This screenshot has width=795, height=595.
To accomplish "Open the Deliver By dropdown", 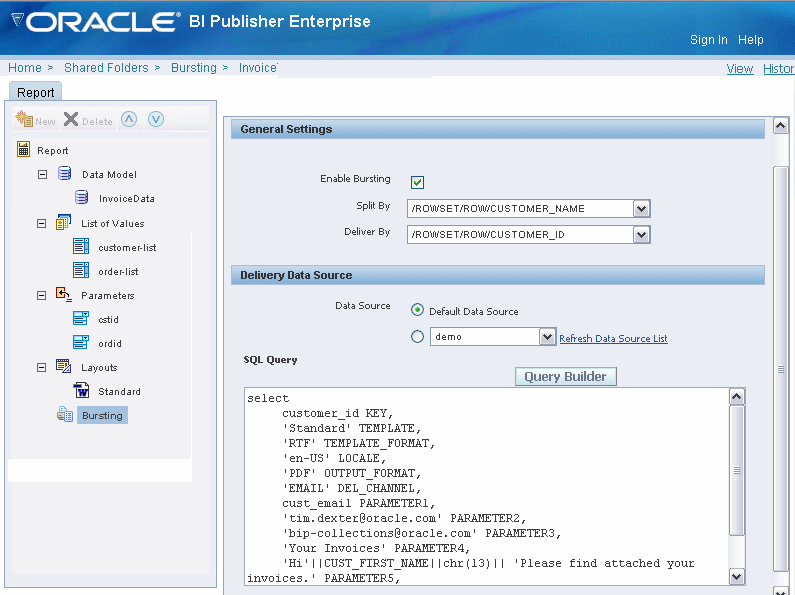I will [x=641, y=235].
